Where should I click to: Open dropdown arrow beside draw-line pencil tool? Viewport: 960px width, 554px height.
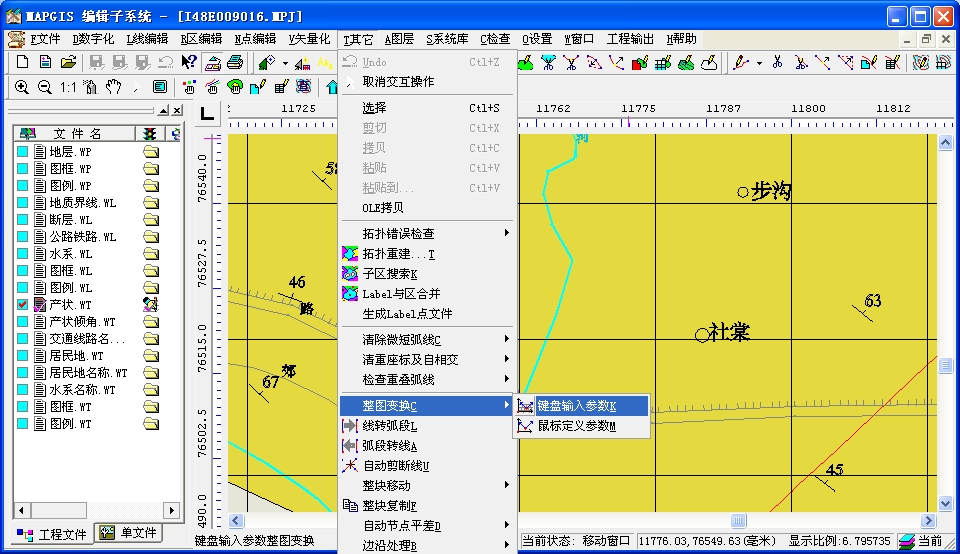coord(759,62)
